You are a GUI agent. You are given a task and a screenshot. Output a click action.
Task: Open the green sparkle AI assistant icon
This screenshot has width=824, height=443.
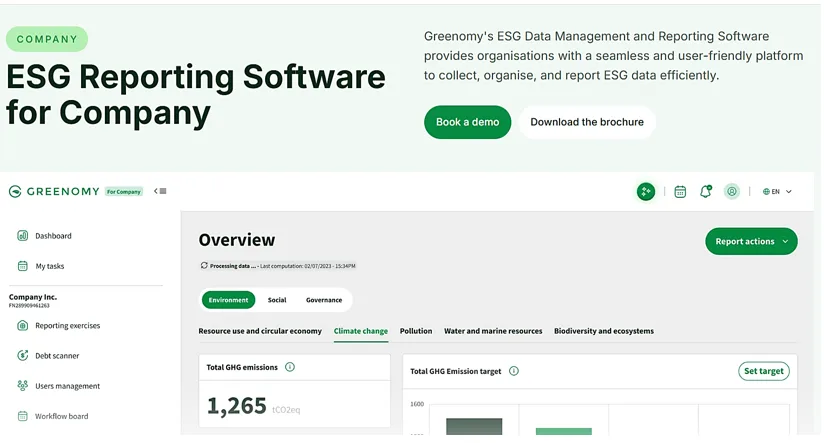(646, 192)
